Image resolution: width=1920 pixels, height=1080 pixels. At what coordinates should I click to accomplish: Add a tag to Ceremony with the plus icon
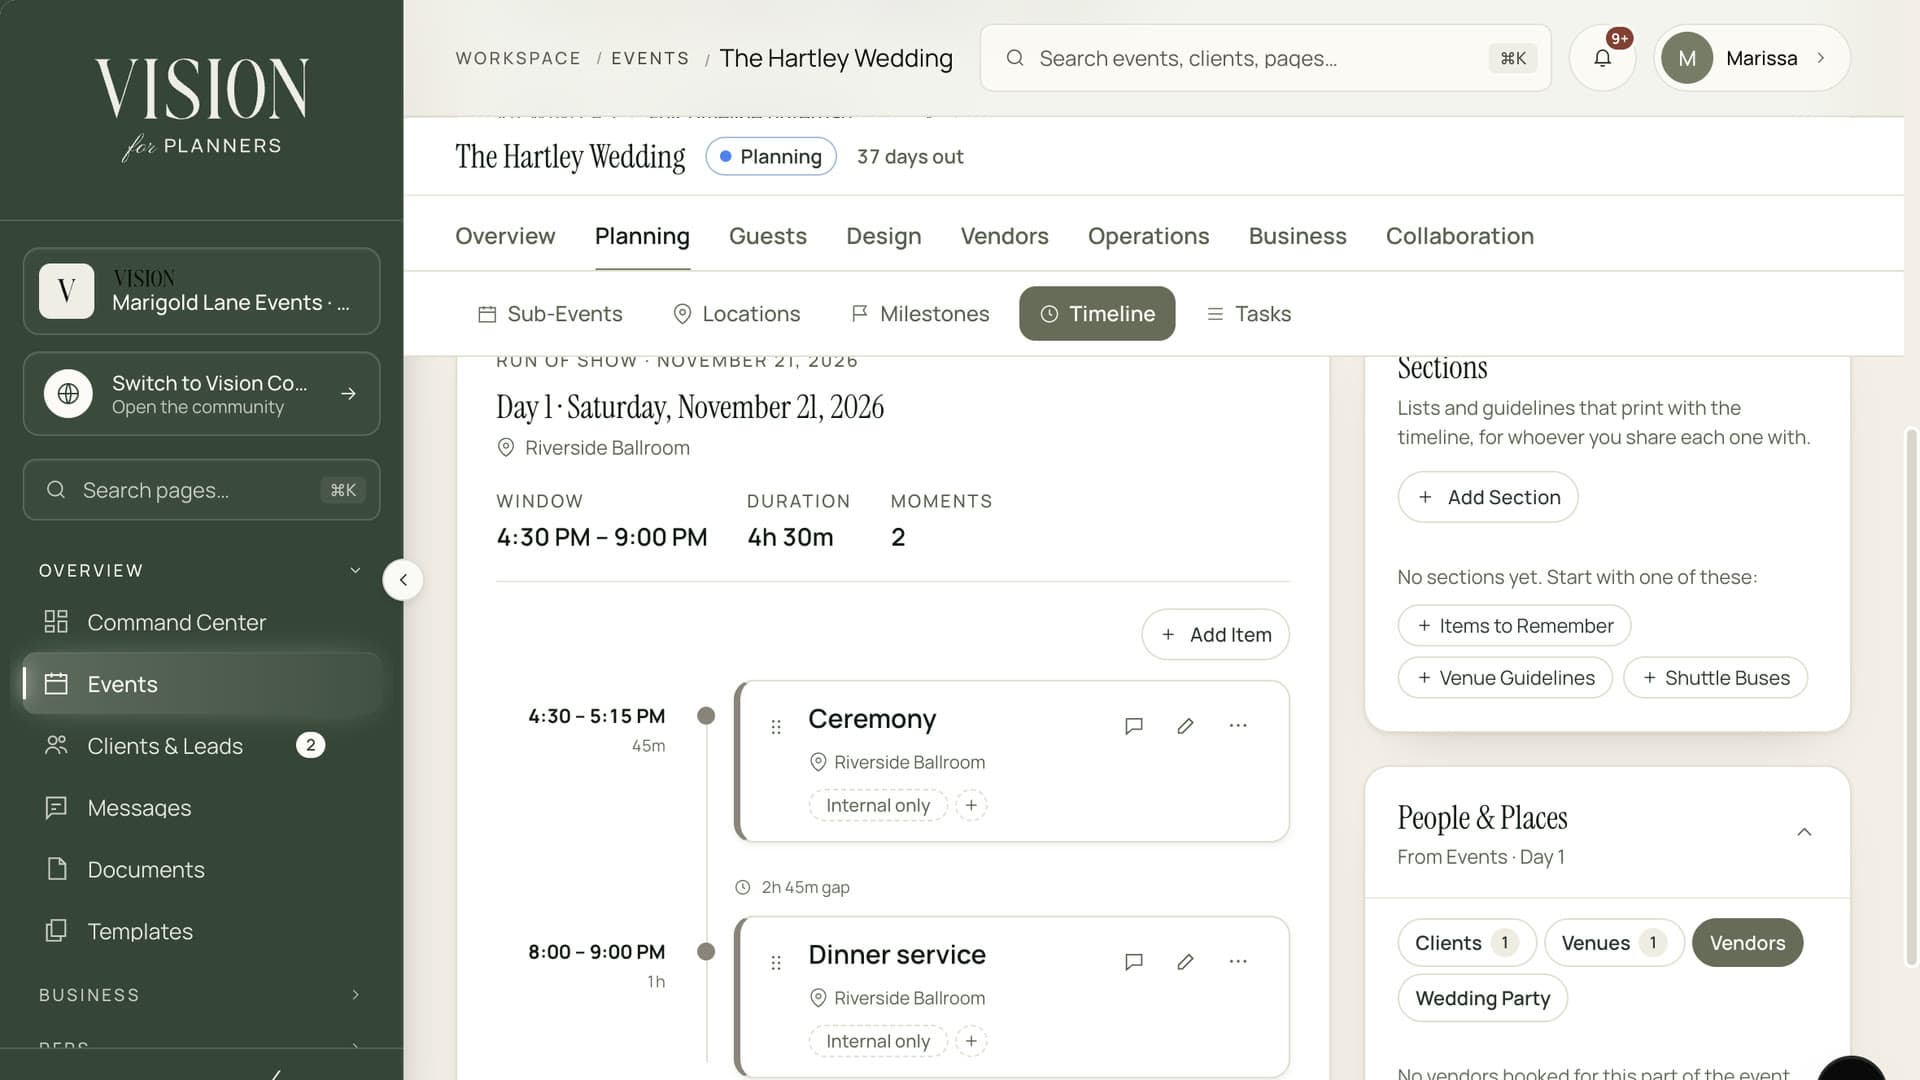[x=971, y=805]
